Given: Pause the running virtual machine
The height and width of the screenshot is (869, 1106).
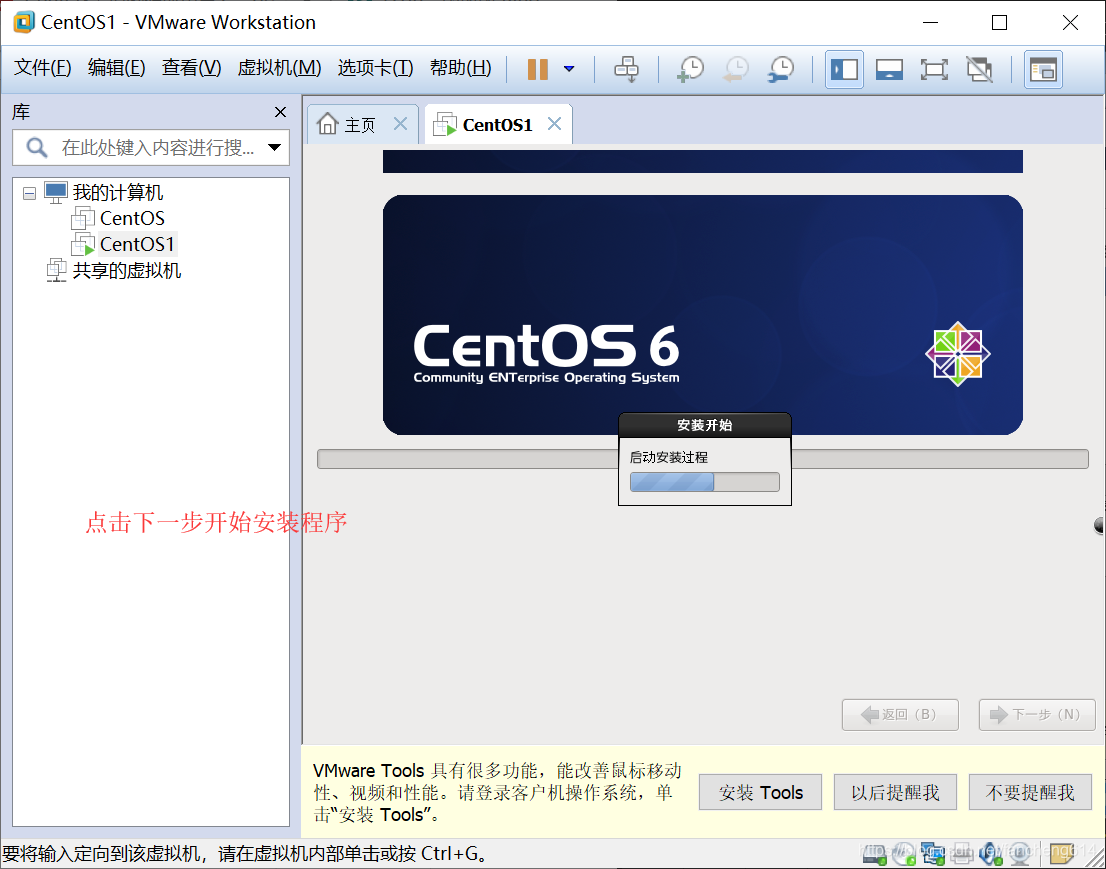Looking at the screenshot, I should pos(537,69).
